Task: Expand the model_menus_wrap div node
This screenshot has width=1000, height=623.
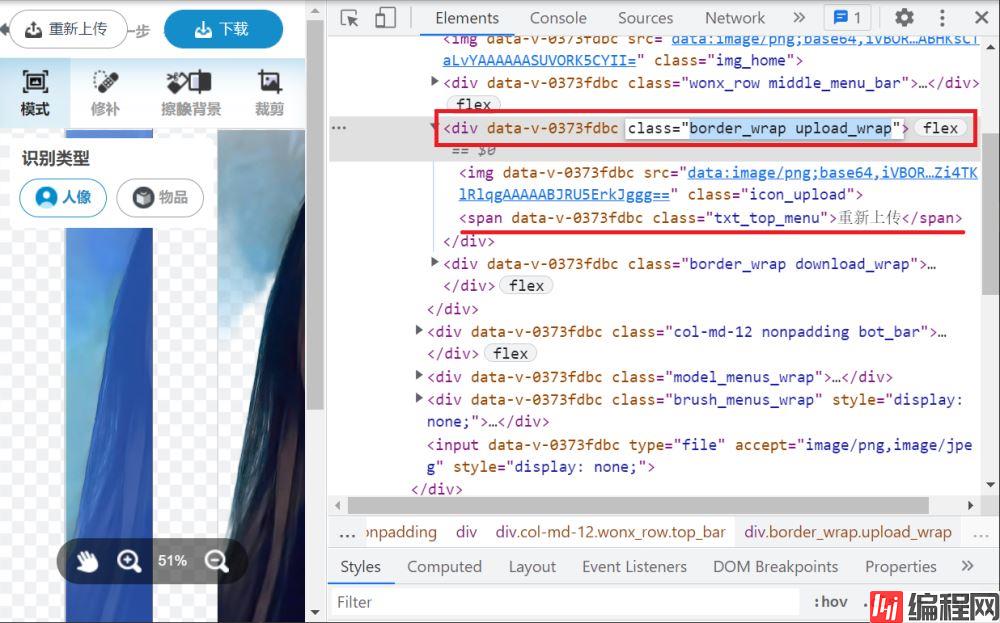Action: (419, 377)
